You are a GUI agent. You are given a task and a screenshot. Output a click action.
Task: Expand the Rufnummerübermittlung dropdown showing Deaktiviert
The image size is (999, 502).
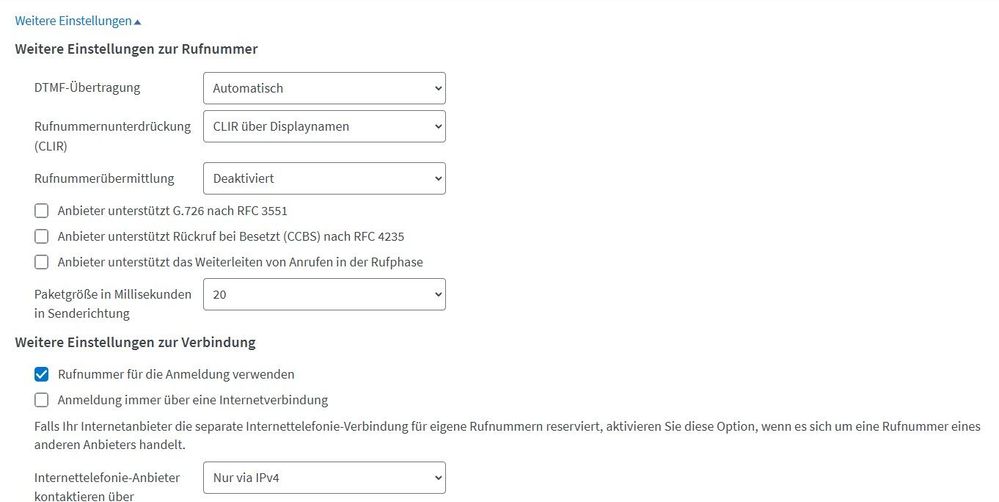point(323,178)
